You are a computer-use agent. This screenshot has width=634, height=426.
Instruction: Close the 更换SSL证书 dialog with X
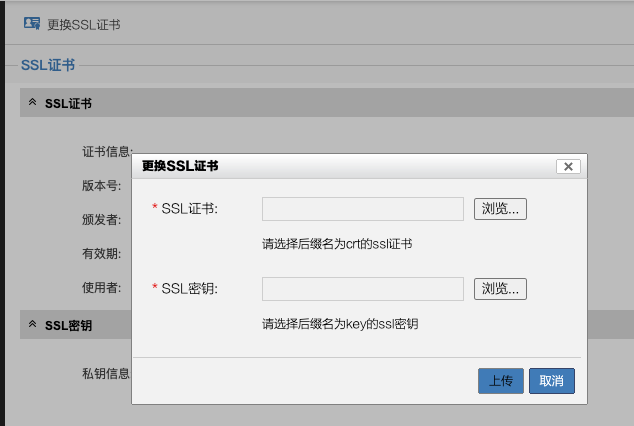[568, 167]
